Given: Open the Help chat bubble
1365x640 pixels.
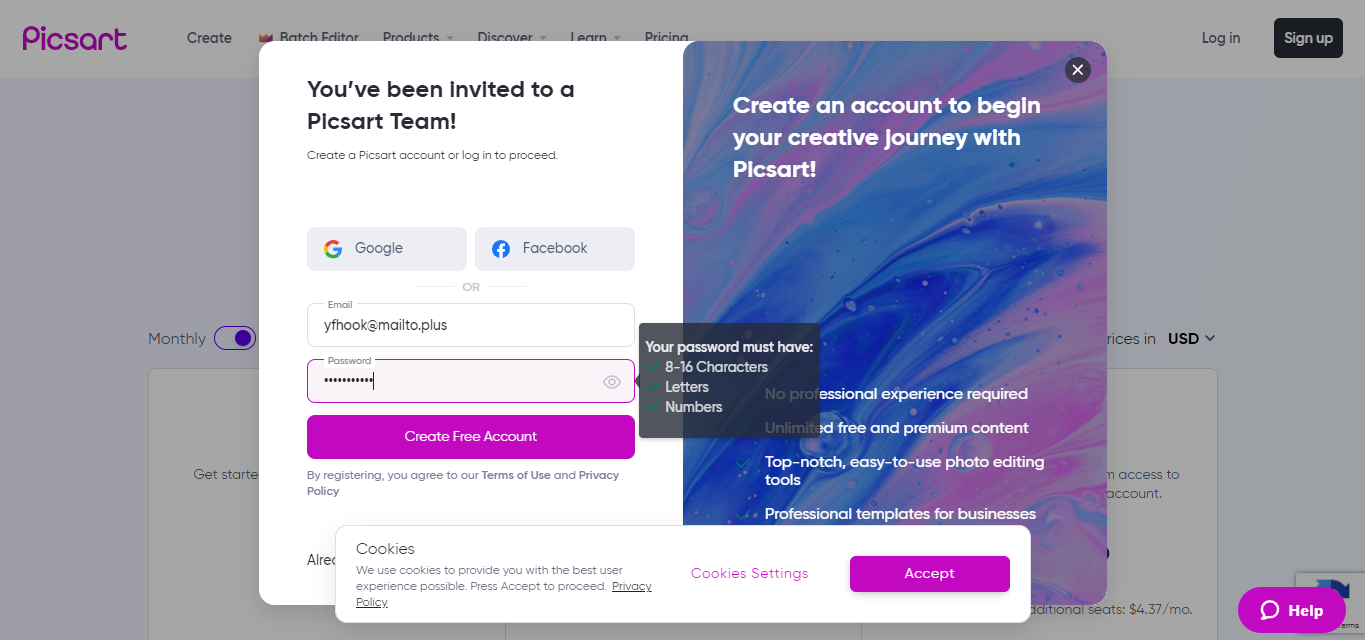Looking at the screenshot, I should [1291, 610].
